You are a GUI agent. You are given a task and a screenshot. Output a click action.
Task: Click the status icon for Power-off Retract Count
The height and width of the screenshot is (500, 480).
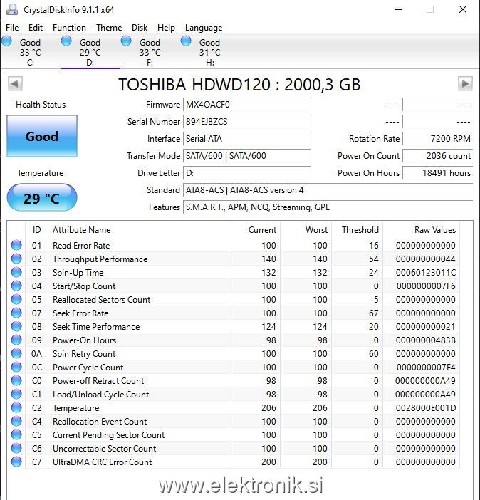pyautogui.click(x=16, y=380)
